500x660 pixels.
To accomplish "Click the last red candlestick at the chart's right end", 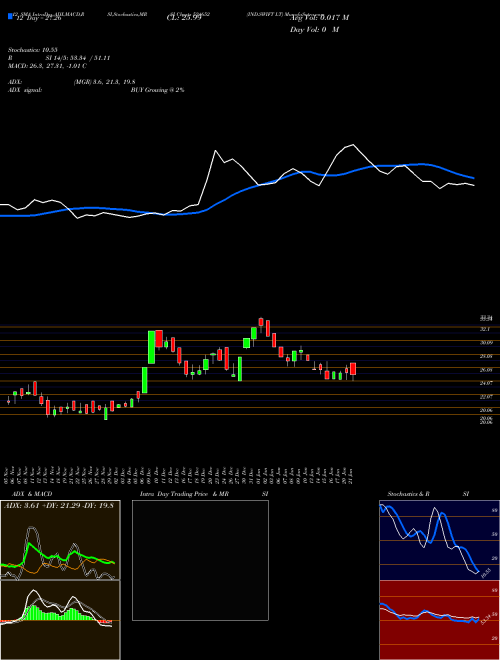I will point(353,369).
